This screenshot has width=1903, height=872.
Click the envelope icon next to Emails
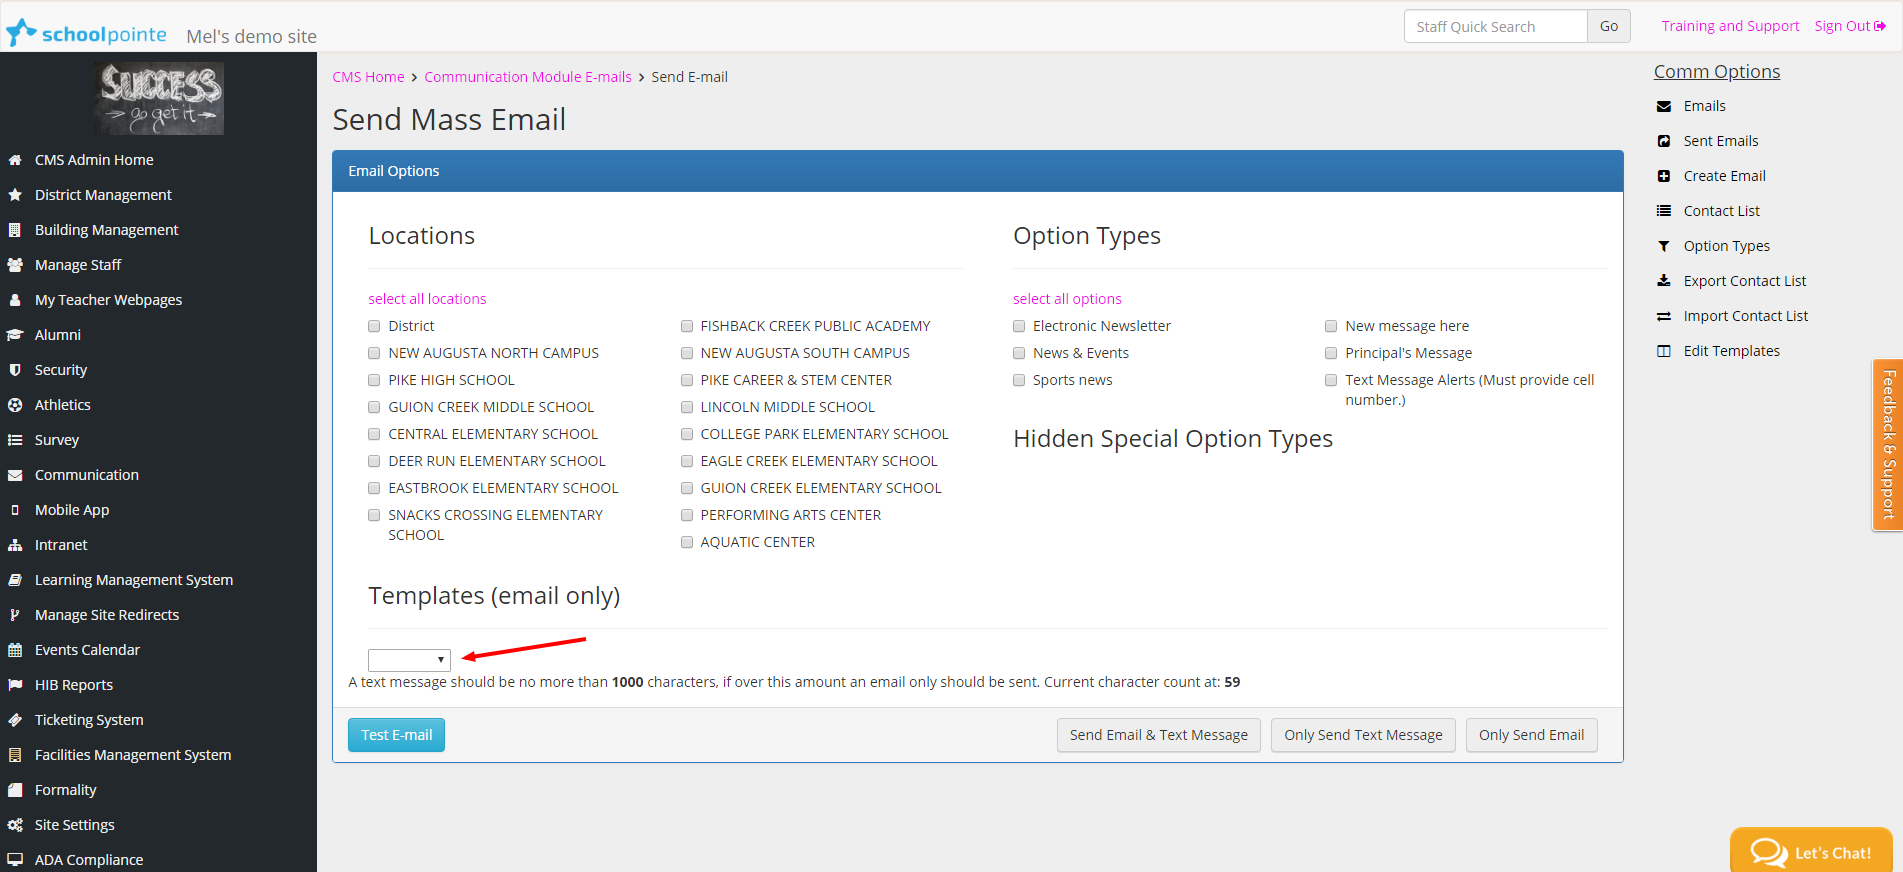(1664, 106)
